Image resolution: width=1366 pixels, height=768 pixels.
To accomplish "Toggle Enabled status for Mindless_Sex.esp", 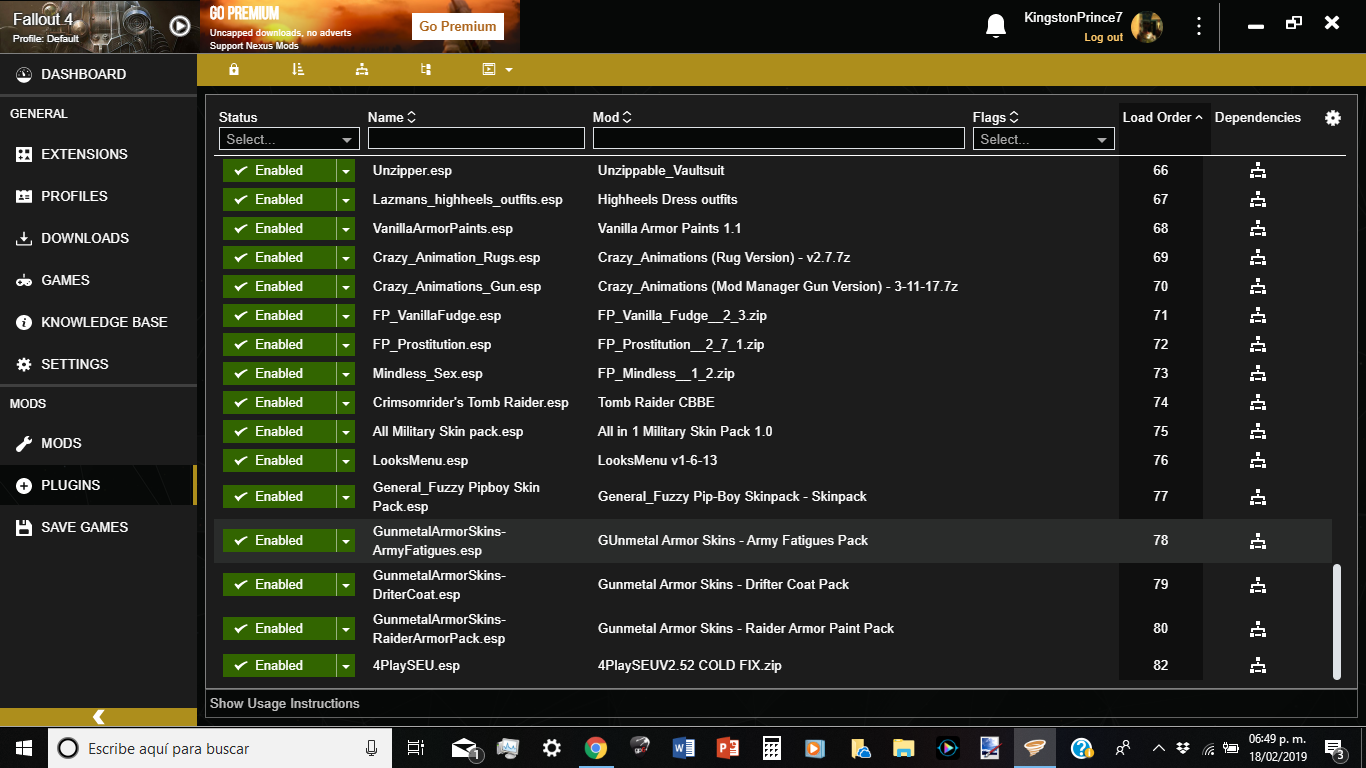I will (x=279, y=373).
